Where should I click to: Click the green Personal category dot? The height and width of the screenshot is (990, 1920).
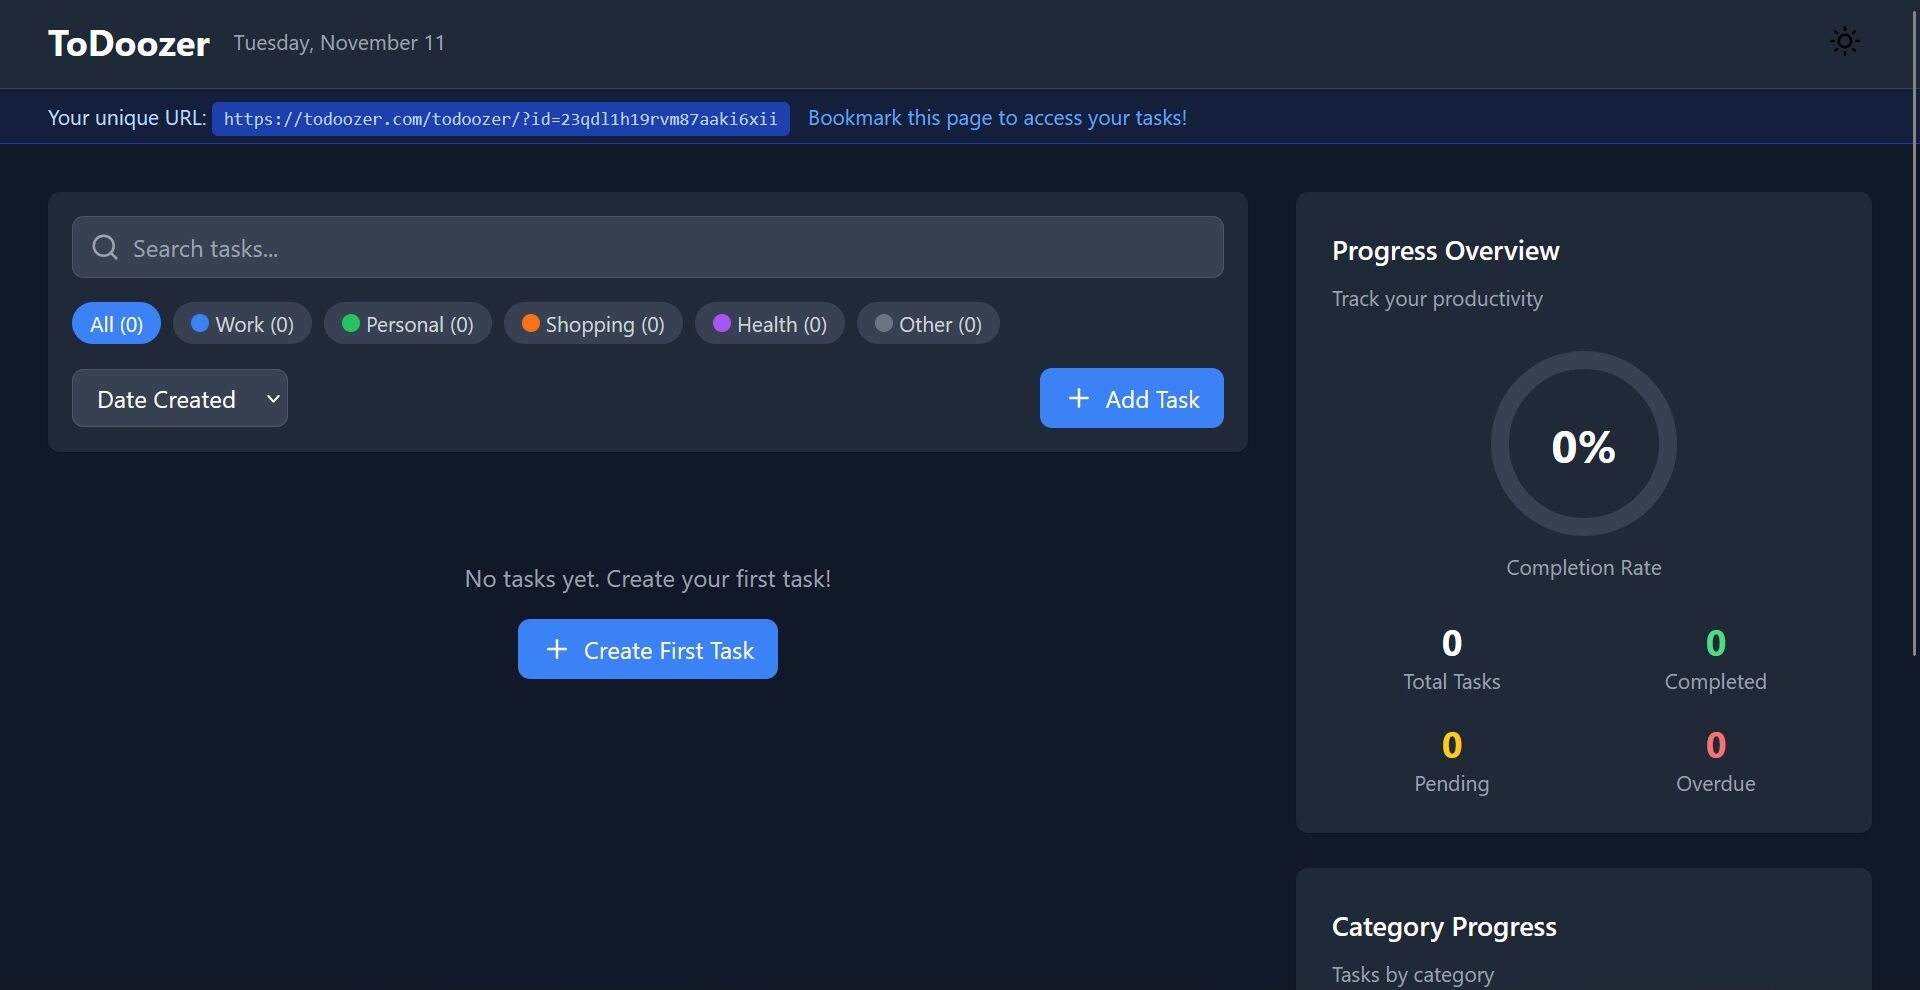pos(351,323)
